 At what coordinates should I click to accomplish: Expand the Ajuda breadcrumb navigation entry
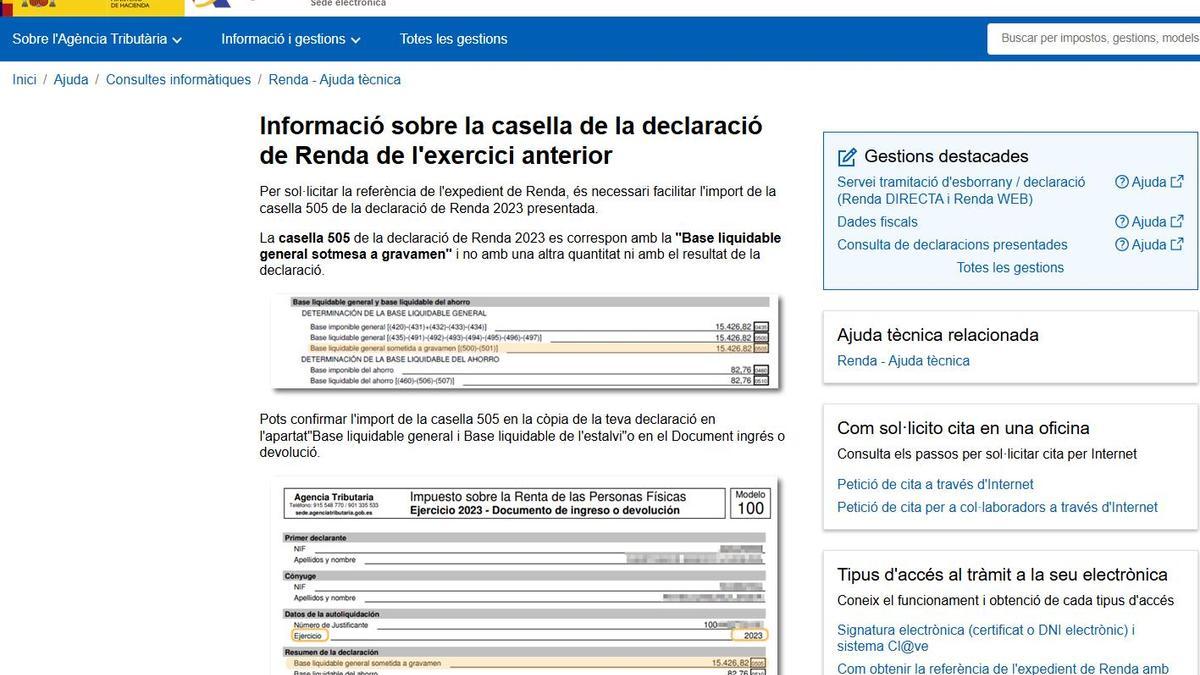71,79
